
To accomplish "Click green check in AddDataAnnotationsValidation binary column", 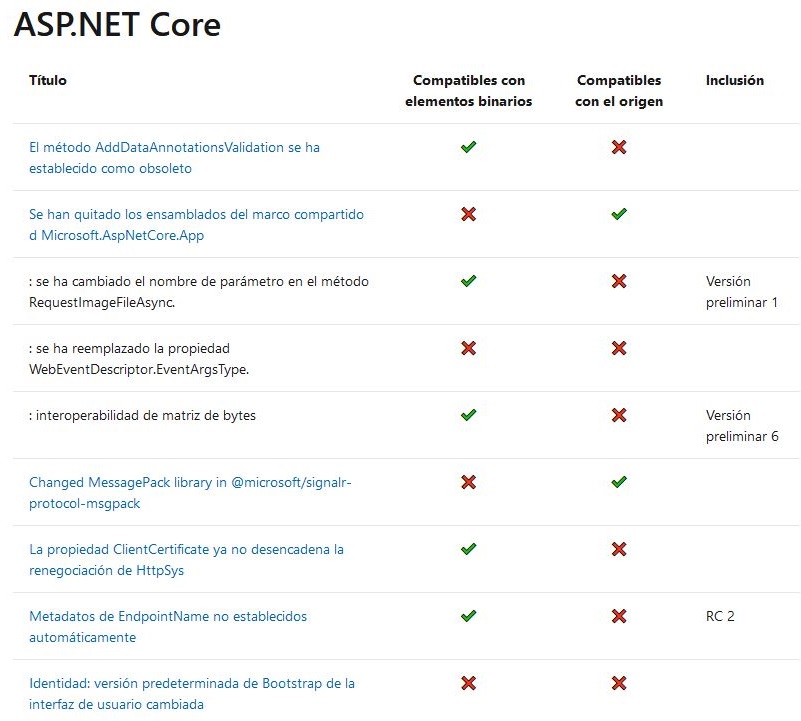I will click(468, 147).
